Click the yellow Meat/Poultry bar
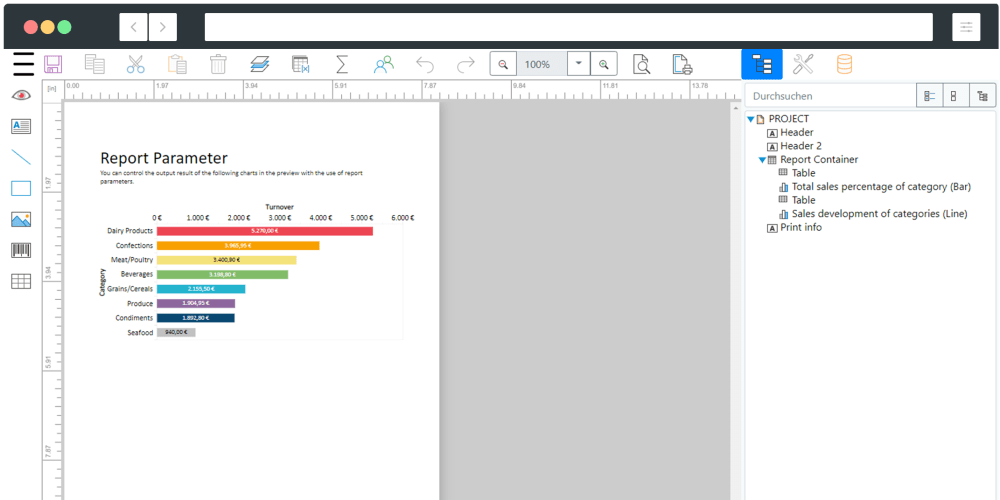The height and width of the screenshot is (500, 1000). click(226, 260)
